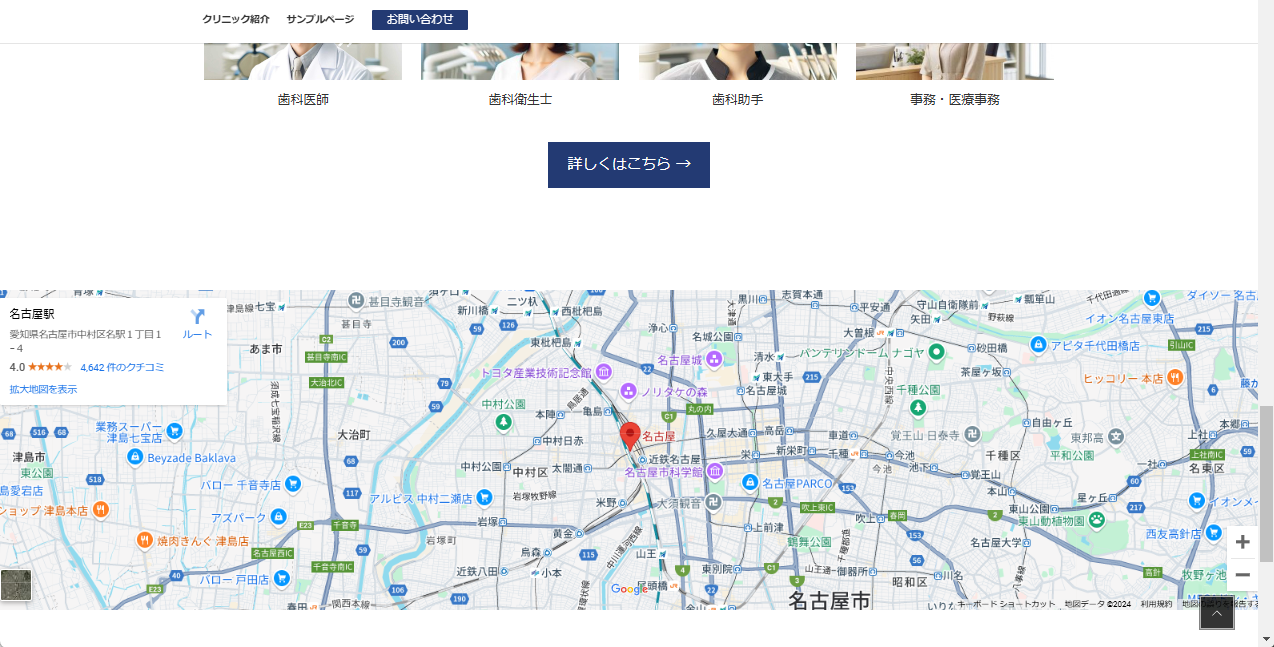
Task: Zoom in on the map
Action: [x=1242, y=542]
